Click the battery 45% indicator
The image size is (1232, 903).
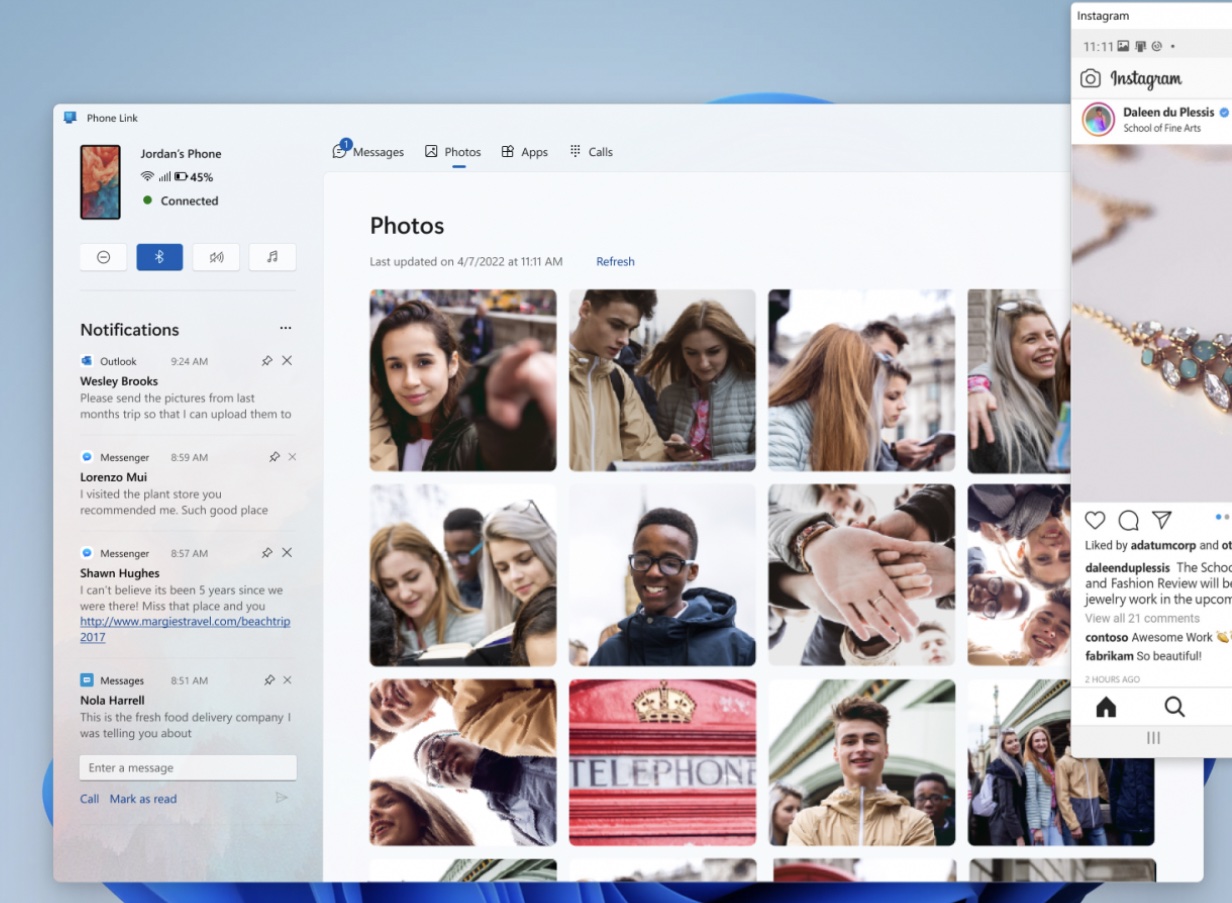194,177
